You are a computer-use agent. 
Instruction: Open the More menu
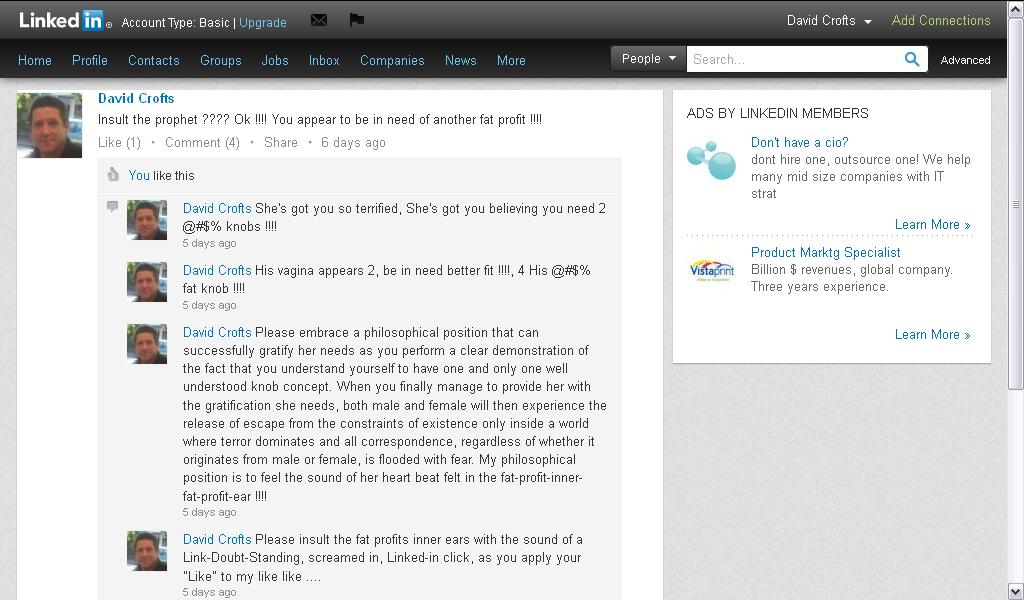pos(511,60)
